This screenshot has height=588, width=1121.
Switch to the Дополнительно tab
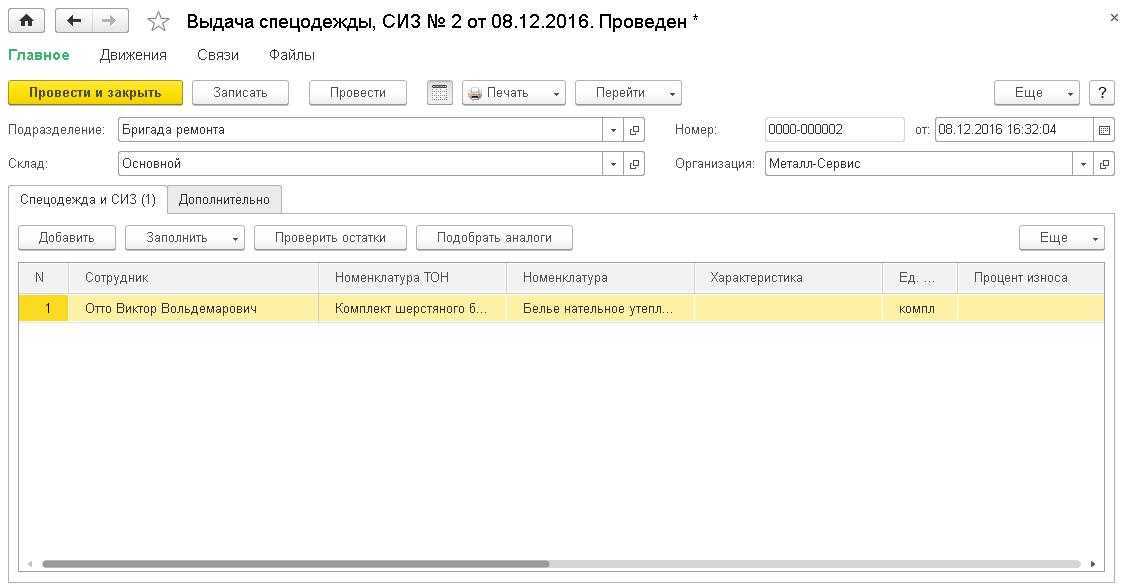pos(224,199)
